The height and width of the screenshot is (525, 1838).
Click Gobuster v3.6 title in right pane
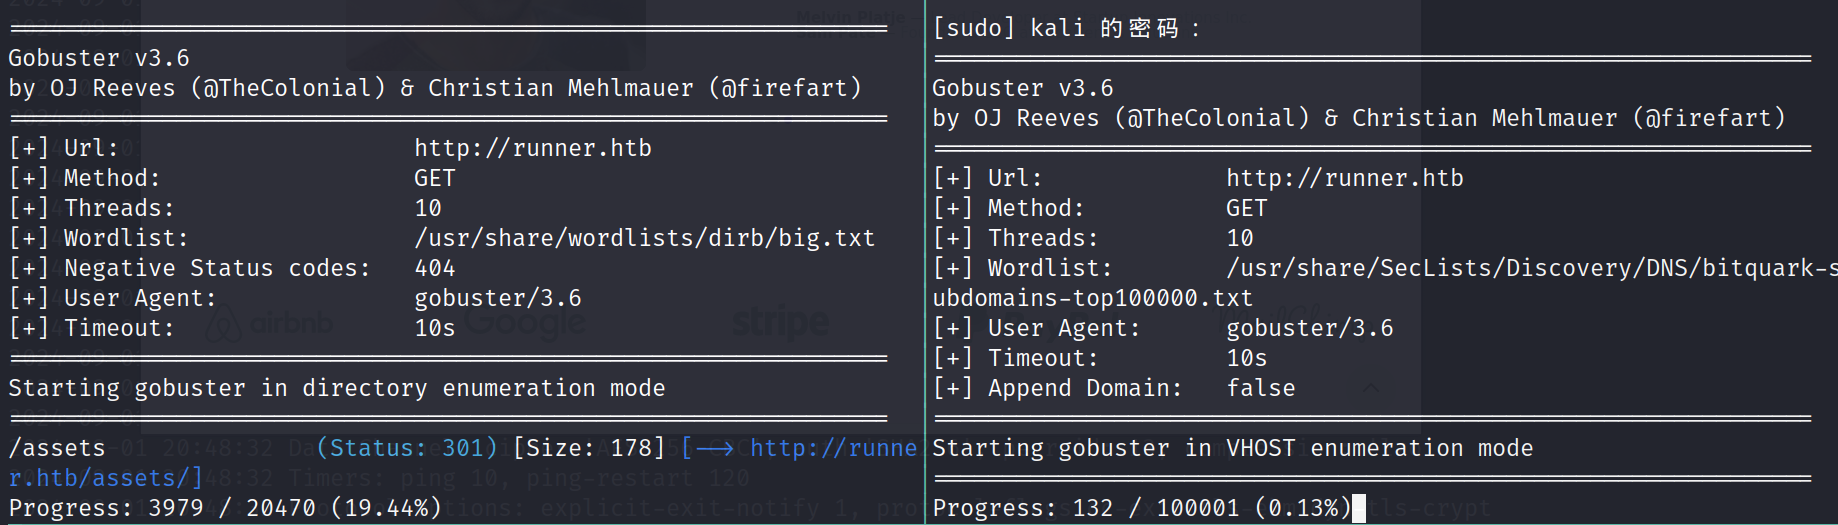1022,88
